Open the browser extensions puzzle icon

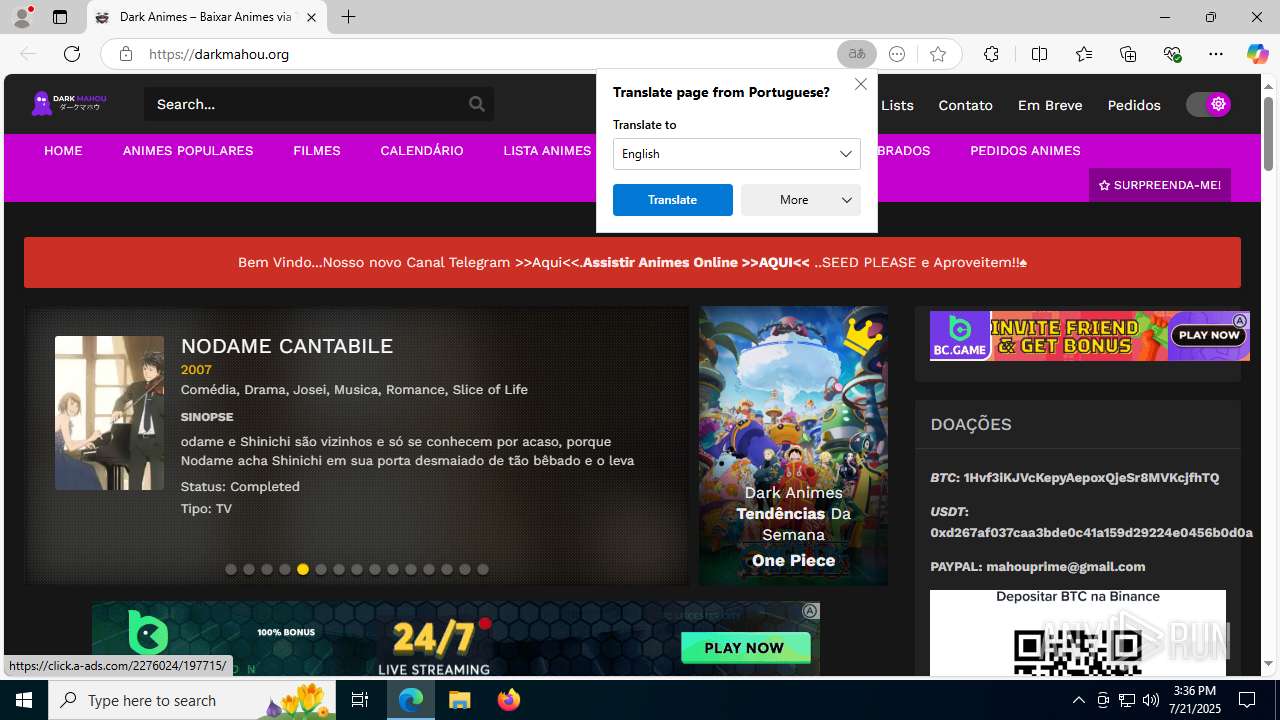click(x=991, y=54)
